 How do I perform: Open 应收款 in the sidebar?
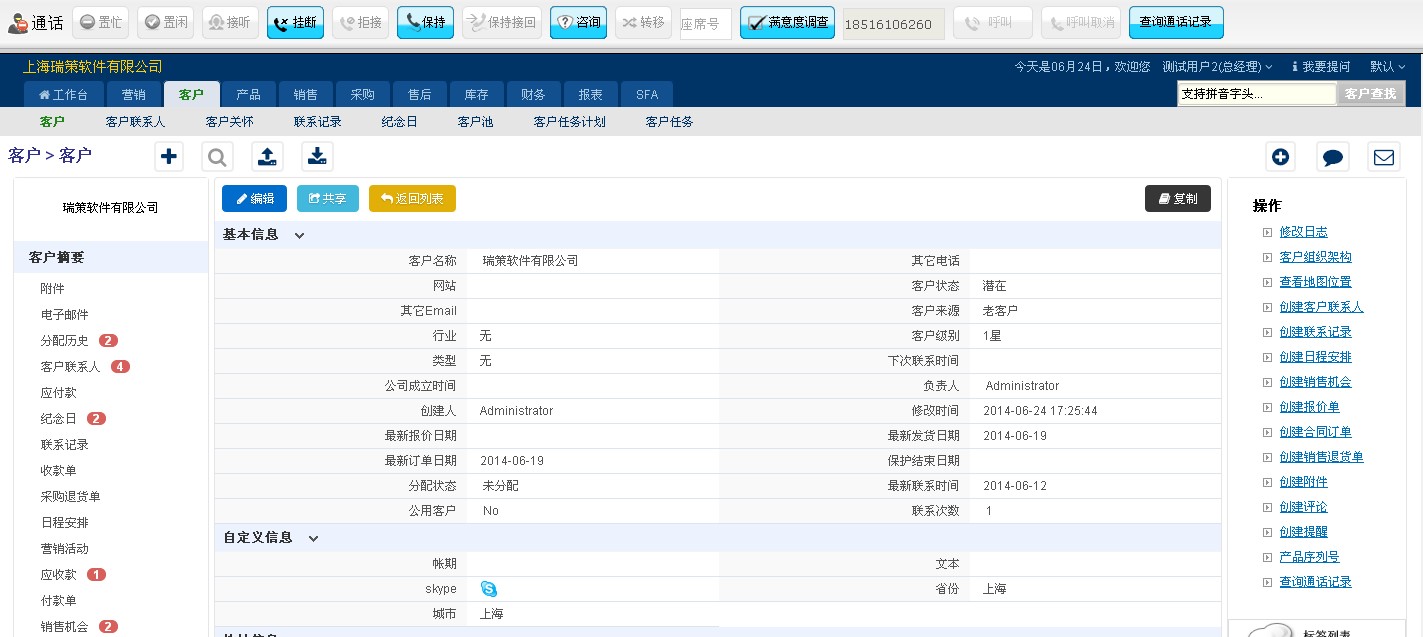59,575
